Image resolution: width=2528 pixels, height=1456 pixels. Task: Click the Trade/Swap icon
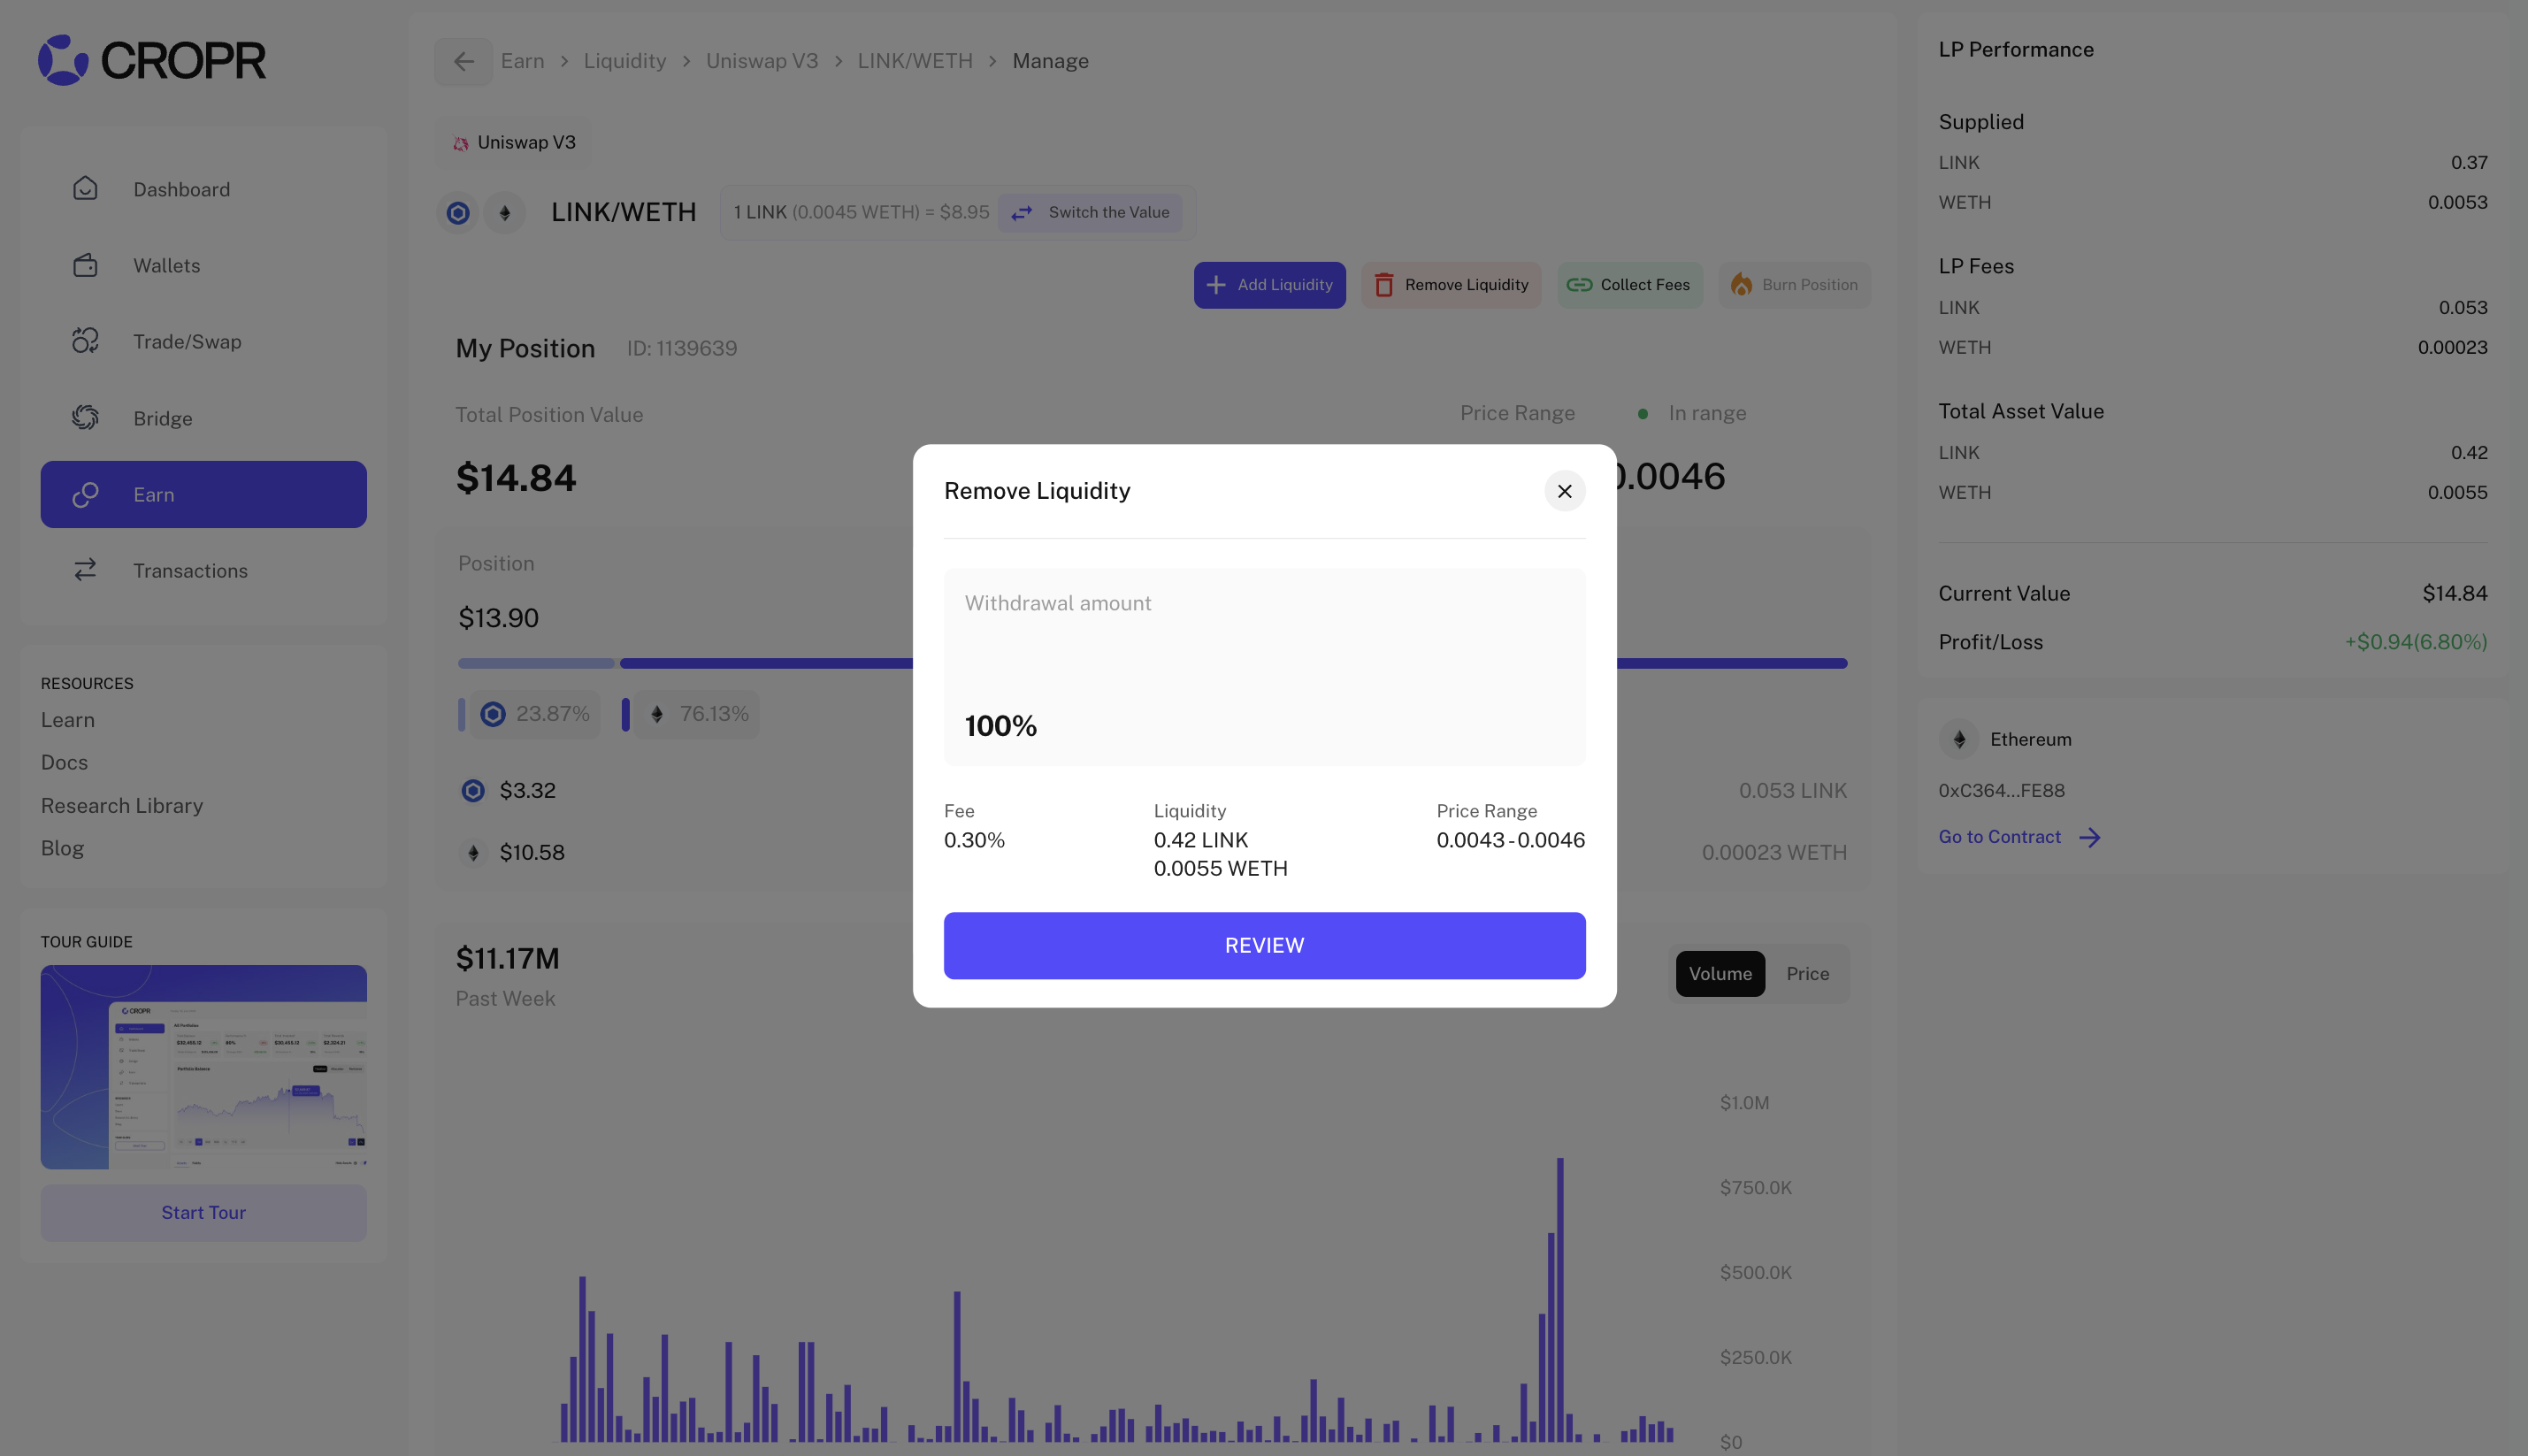[x=85, y=341]
